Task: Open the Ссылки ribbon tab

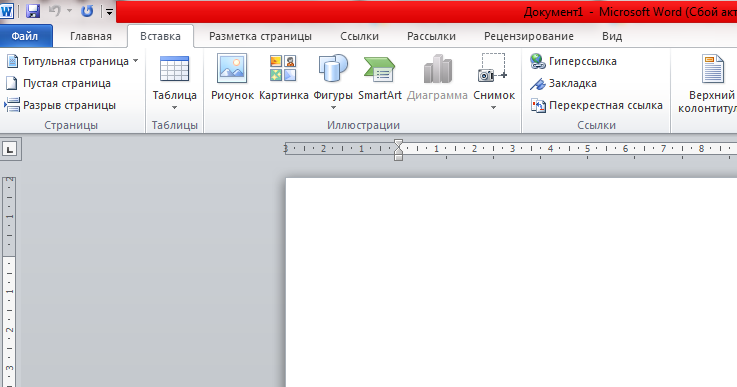Action: pos(360,36)
